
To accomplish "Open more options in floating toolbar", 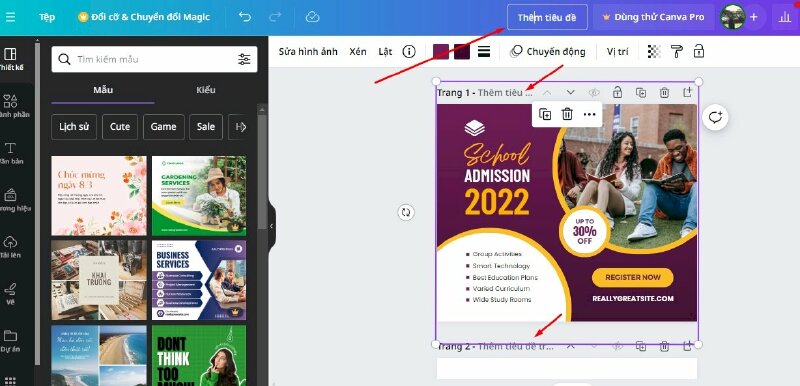I will 590,114.
